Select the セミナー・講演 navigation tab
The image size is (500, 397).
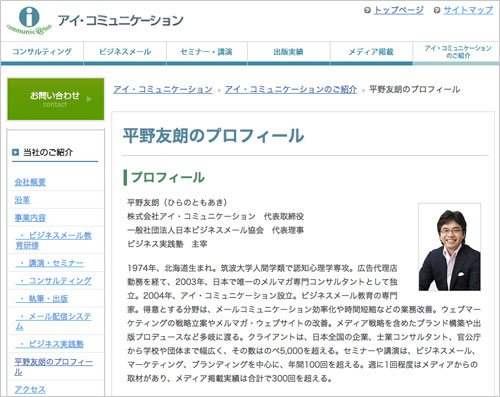click(207, 52)
